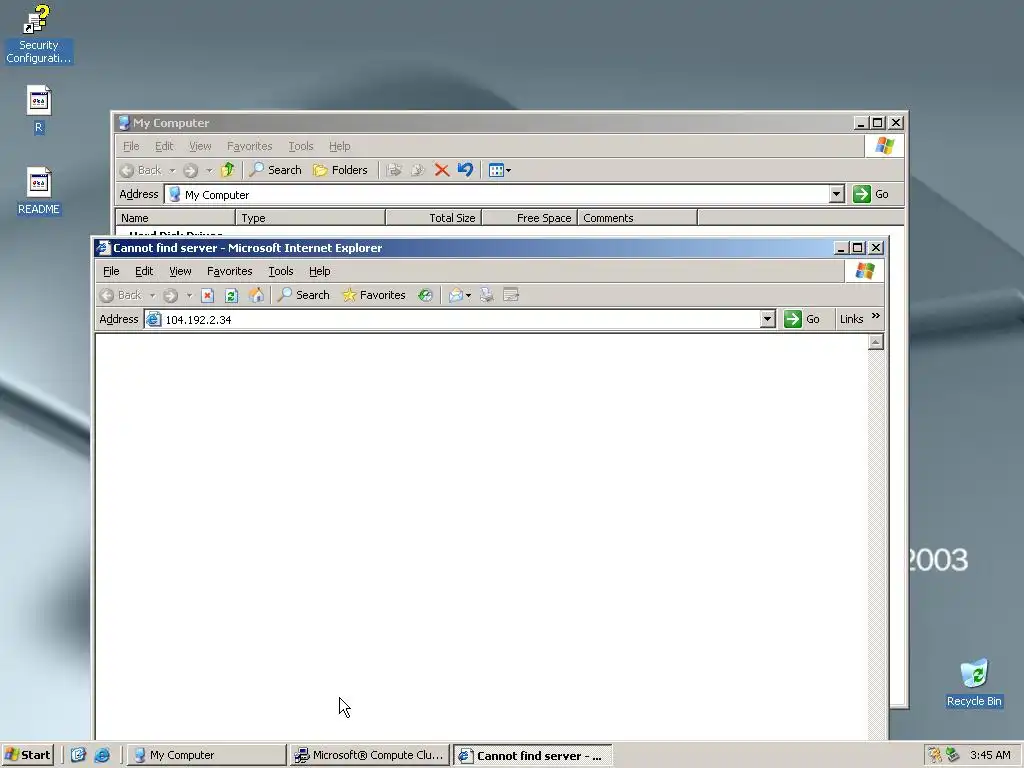The height and width of the screenshot is (768, 1024).
Task: Open Search pane in Internet Explorer
Action: [304, 295]
